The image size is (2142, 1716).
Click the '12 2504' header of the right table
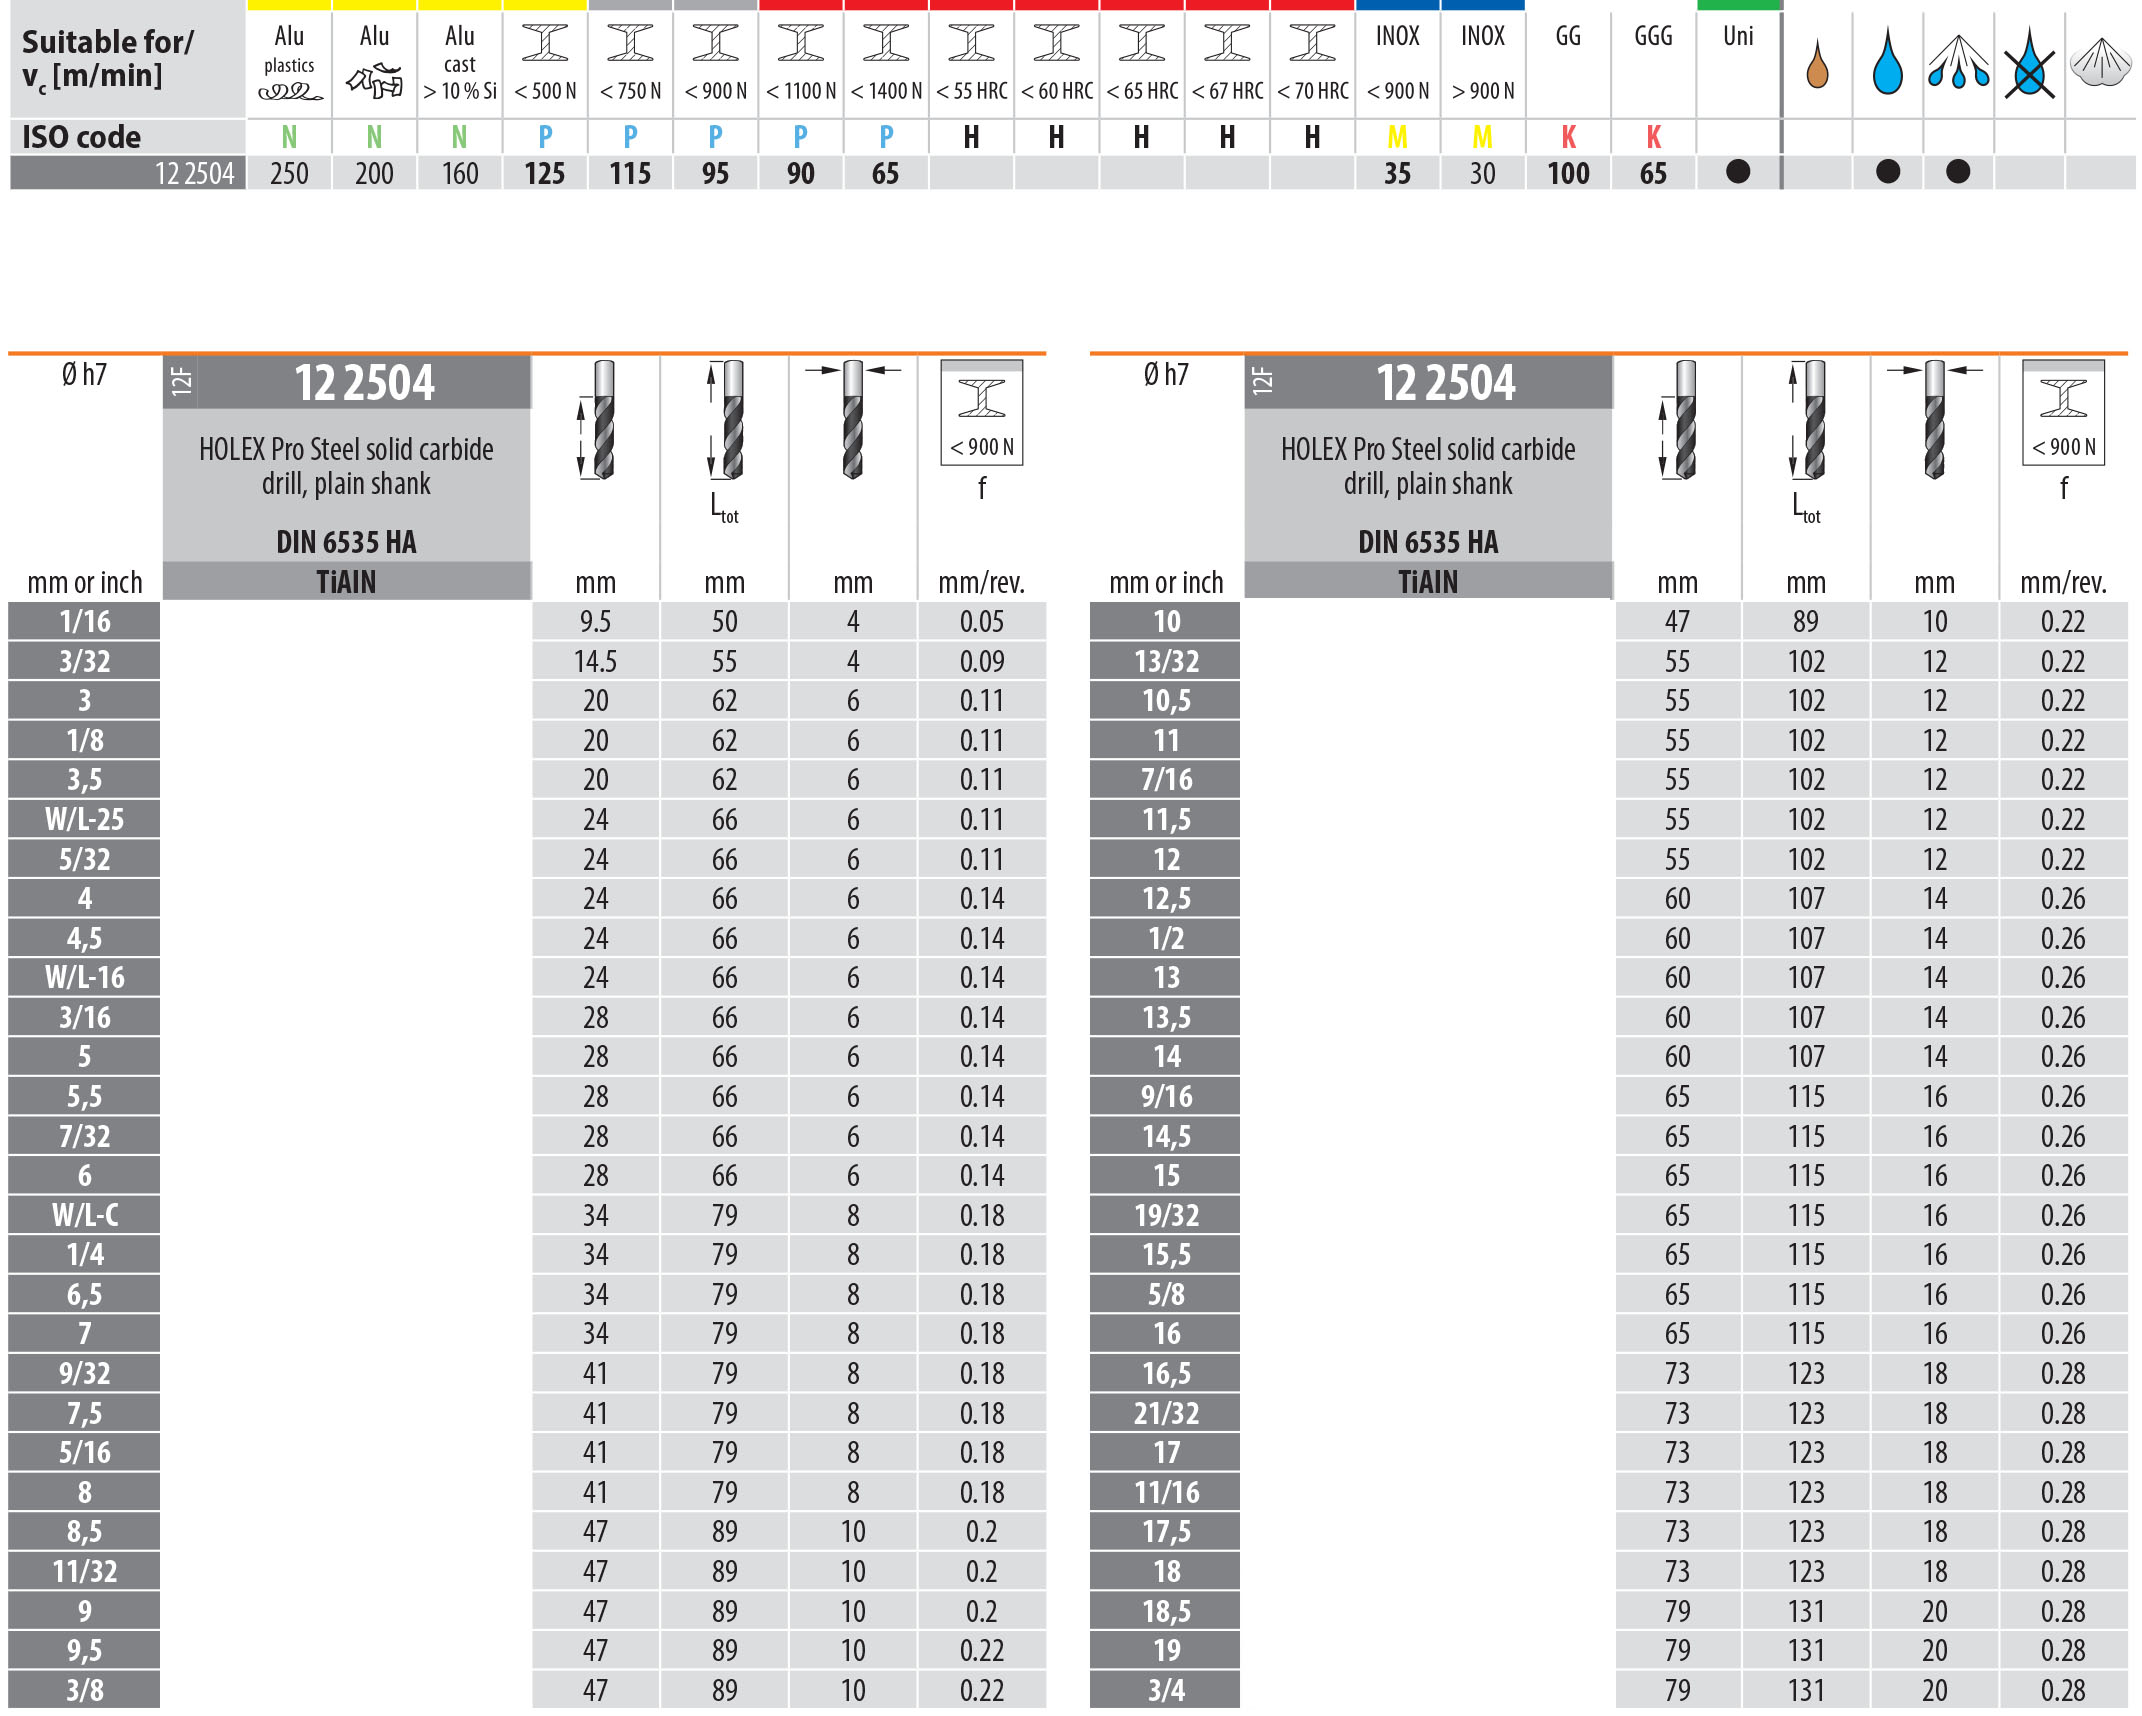point(1446,383)
